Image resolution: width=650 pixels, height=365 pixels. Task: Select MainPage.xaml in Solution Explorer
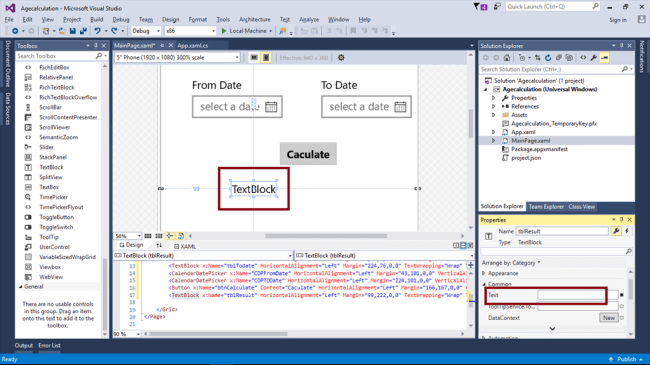pos(530,141)
